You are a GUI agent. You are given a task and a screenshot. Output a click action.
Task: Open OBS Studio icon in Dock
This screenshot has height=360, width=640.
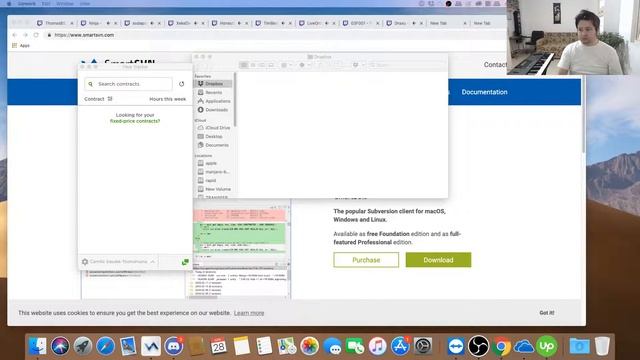click(478, 346)
